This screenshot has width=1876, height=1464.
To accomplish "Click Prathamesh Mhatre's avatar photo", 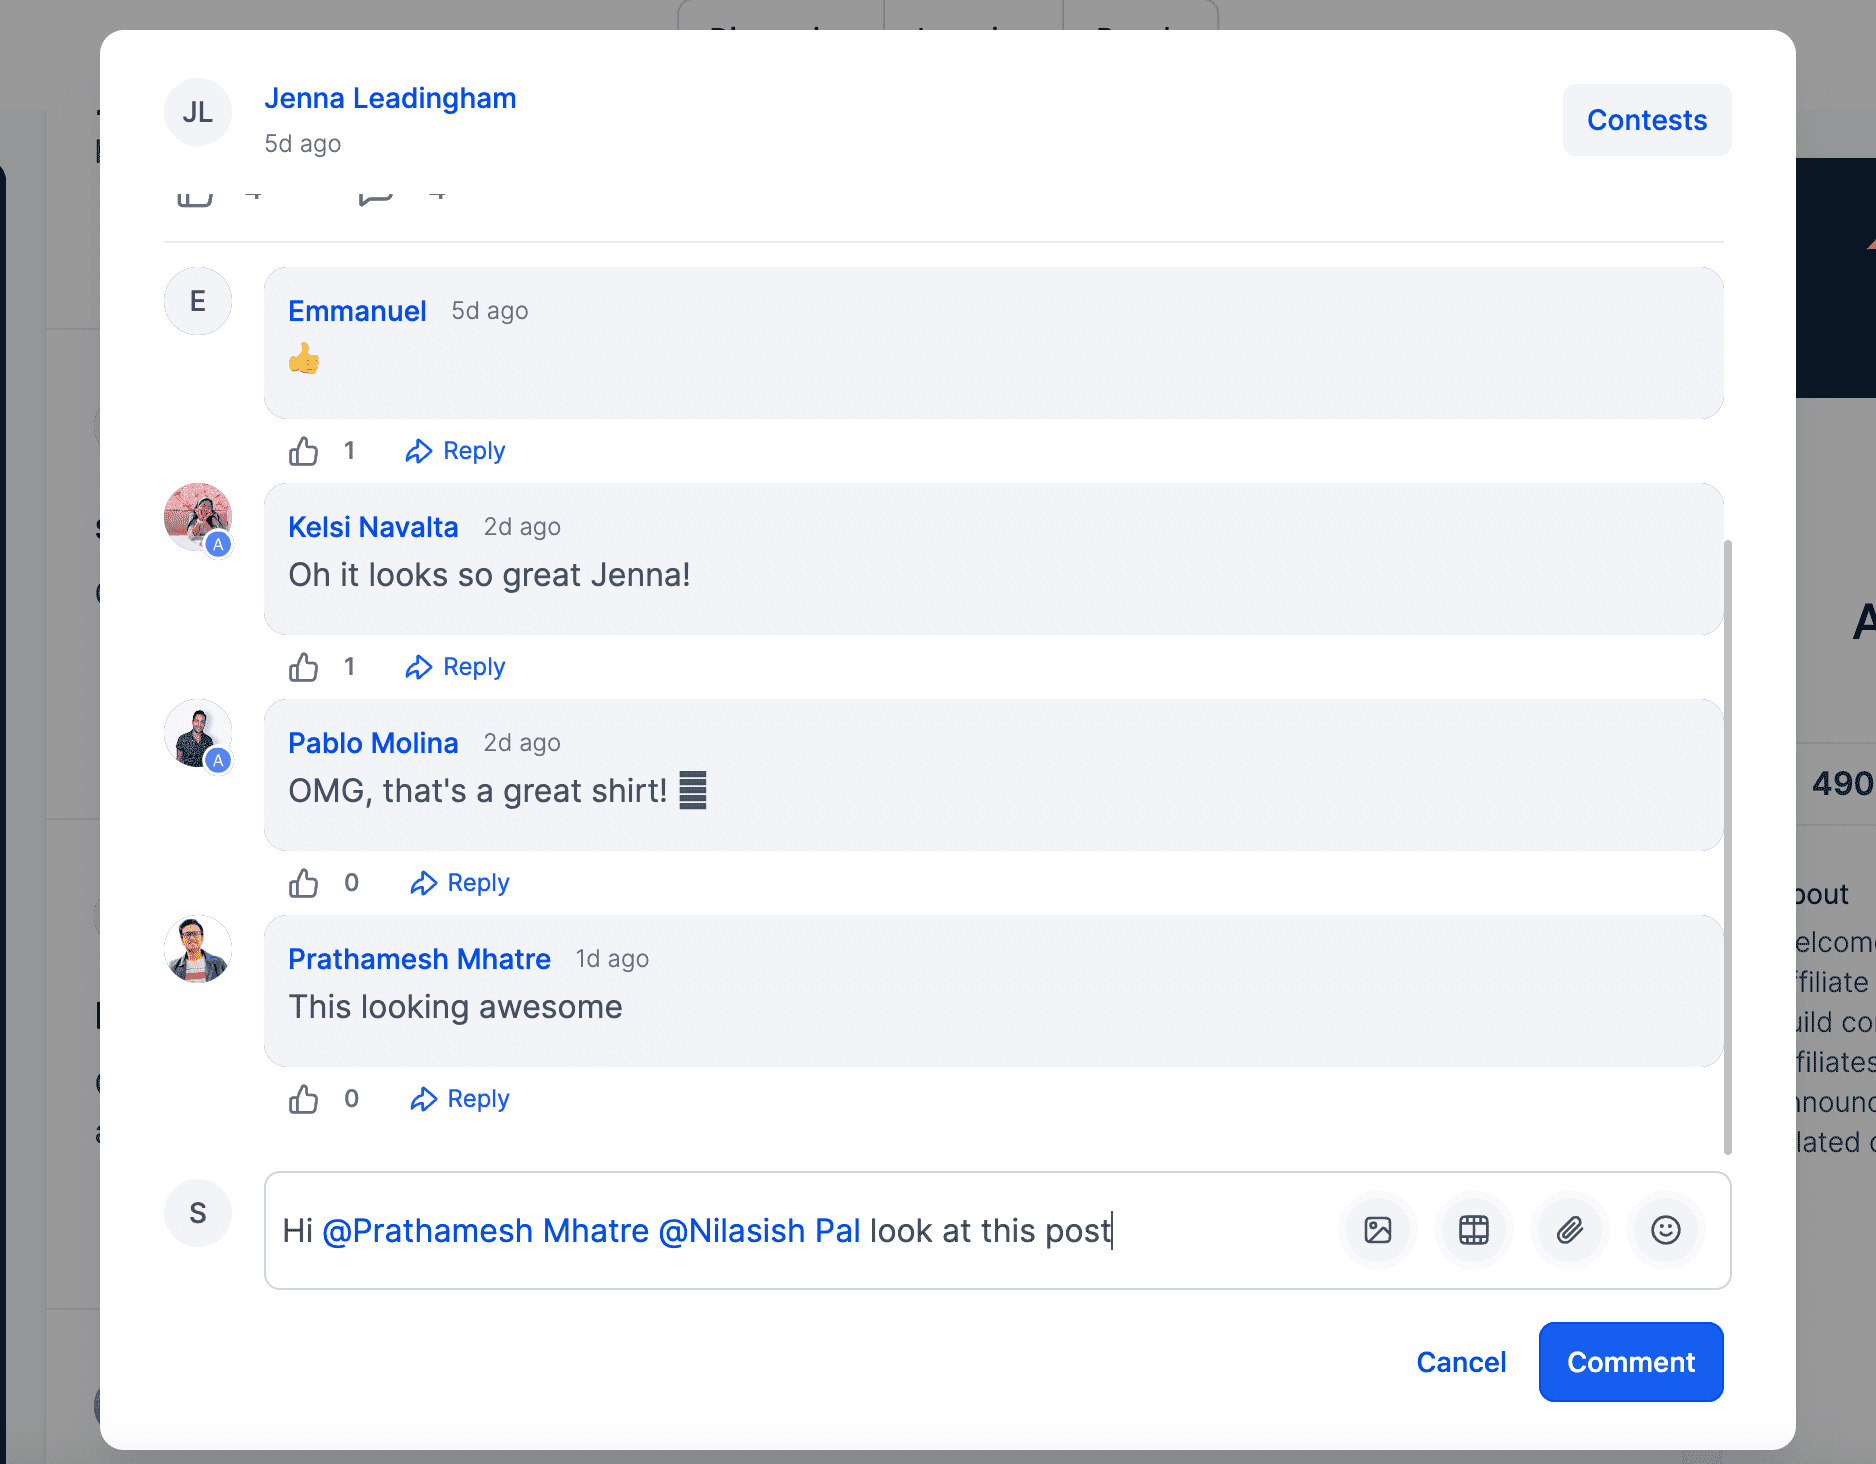I will 198,949.
